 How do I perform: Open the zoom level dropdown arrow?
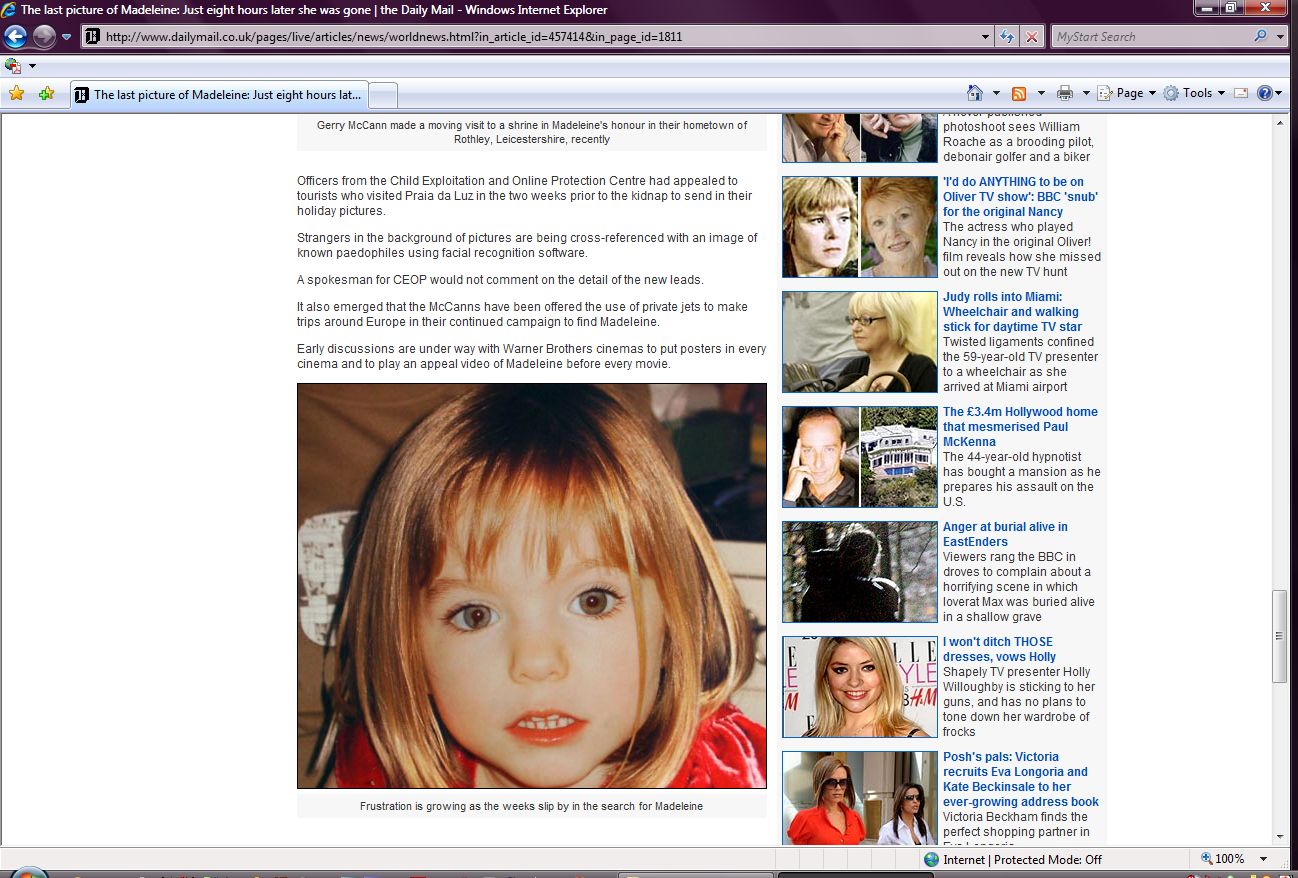click(x=1263, y=859)
